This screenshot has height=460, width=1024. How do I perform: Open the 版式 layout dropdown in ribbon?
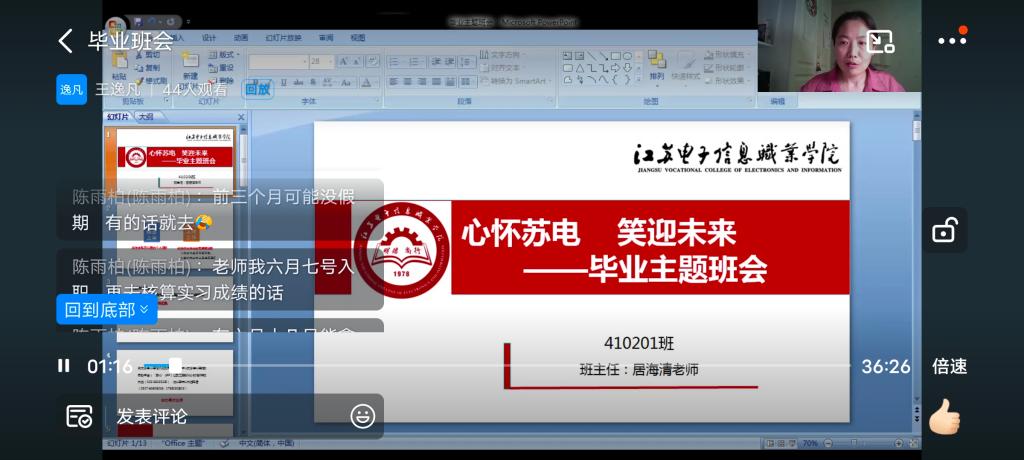[225, 55]
